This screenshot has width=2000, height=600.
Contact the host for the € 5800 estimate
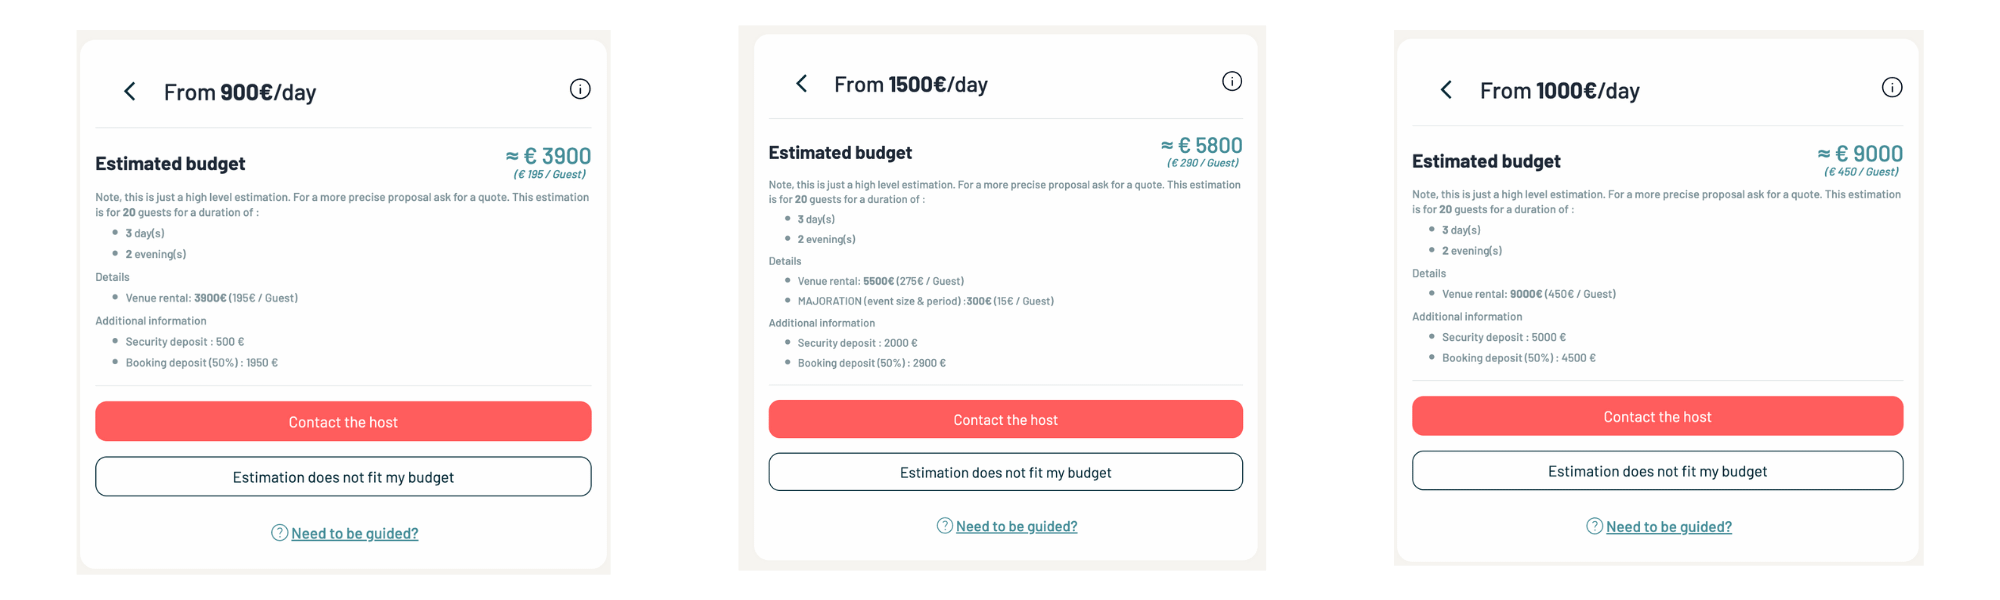1005,420
